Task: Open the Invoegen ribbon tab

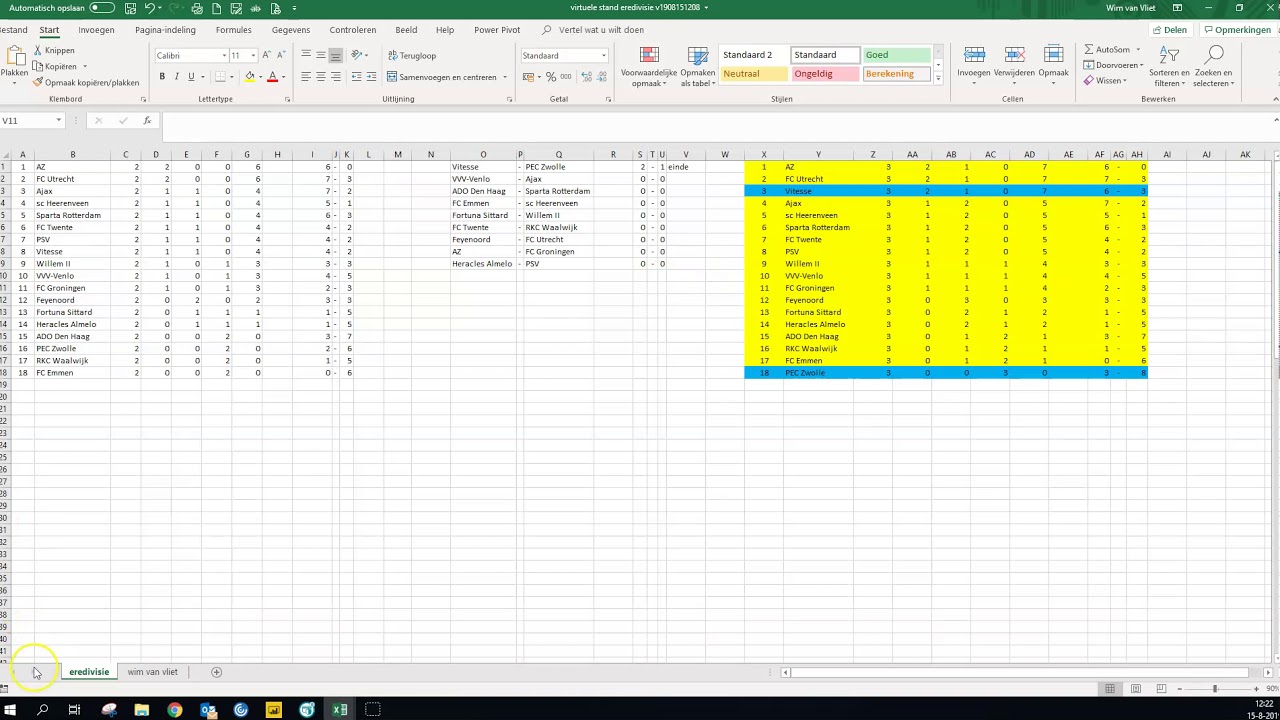Action: (x=96, y=30)
